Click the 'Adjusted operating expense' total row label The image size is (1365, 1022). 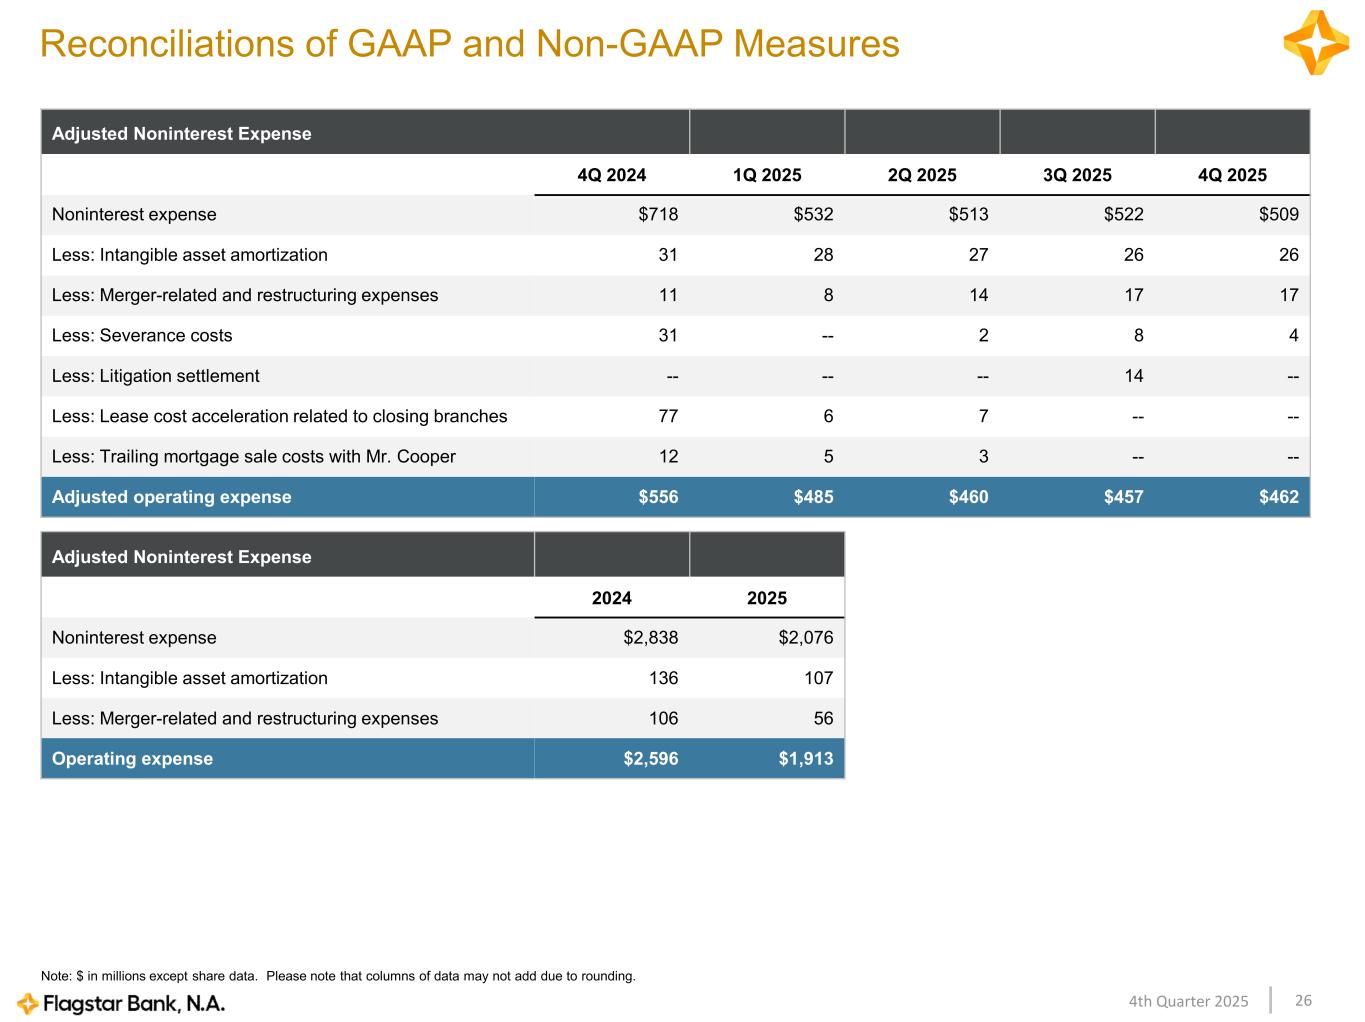[171, 497]
